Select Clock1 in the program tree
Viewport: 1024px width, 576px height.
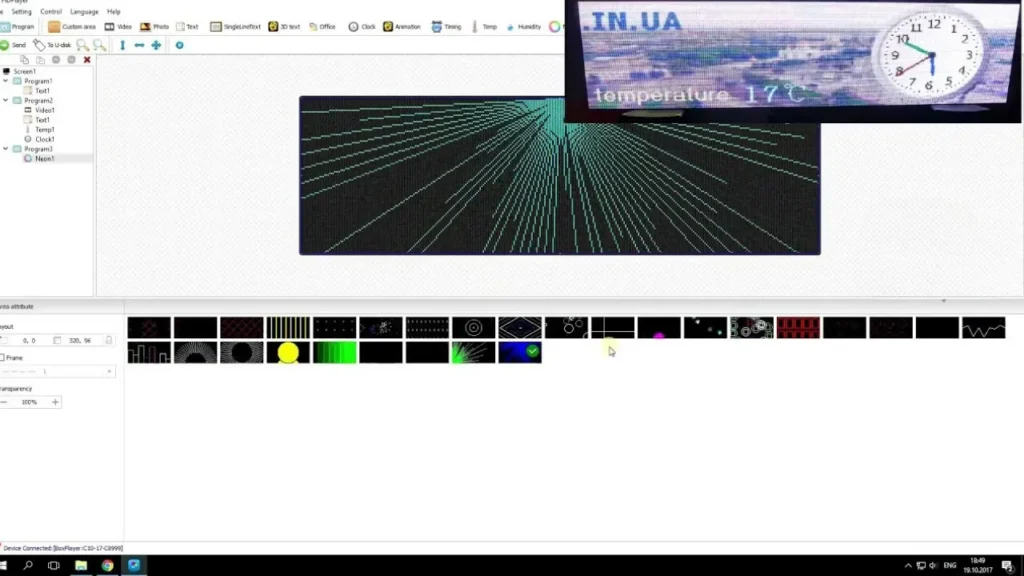[x=45, y=139]
